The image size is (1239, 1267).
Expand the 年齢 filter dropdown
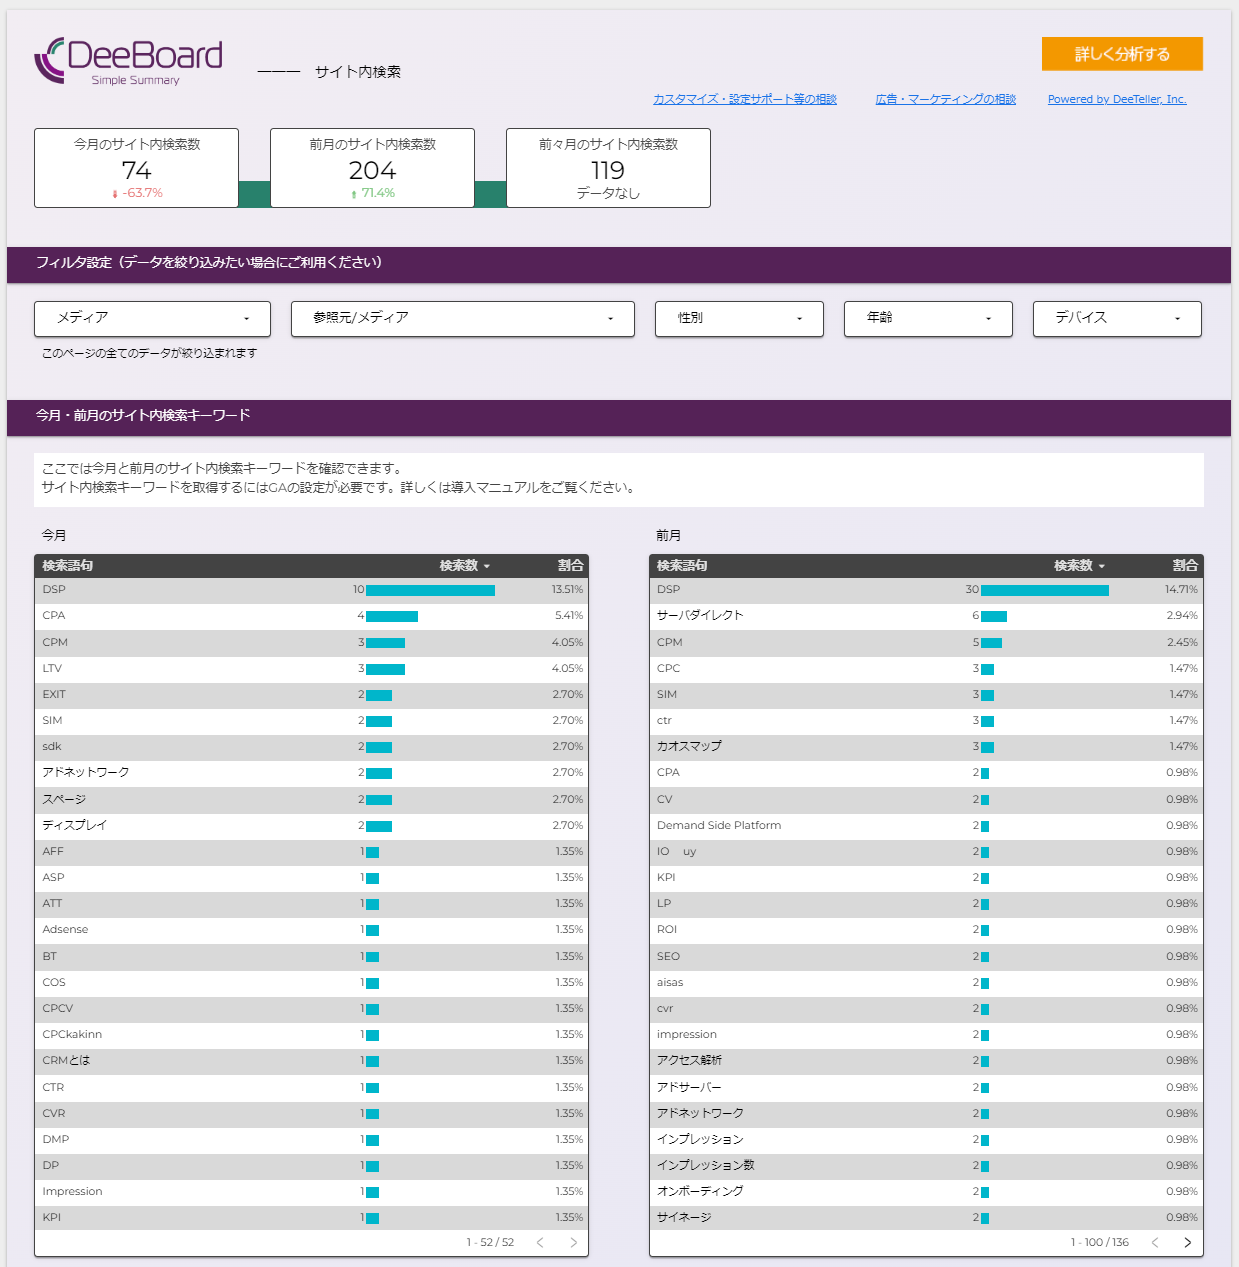tap(927, 318)
